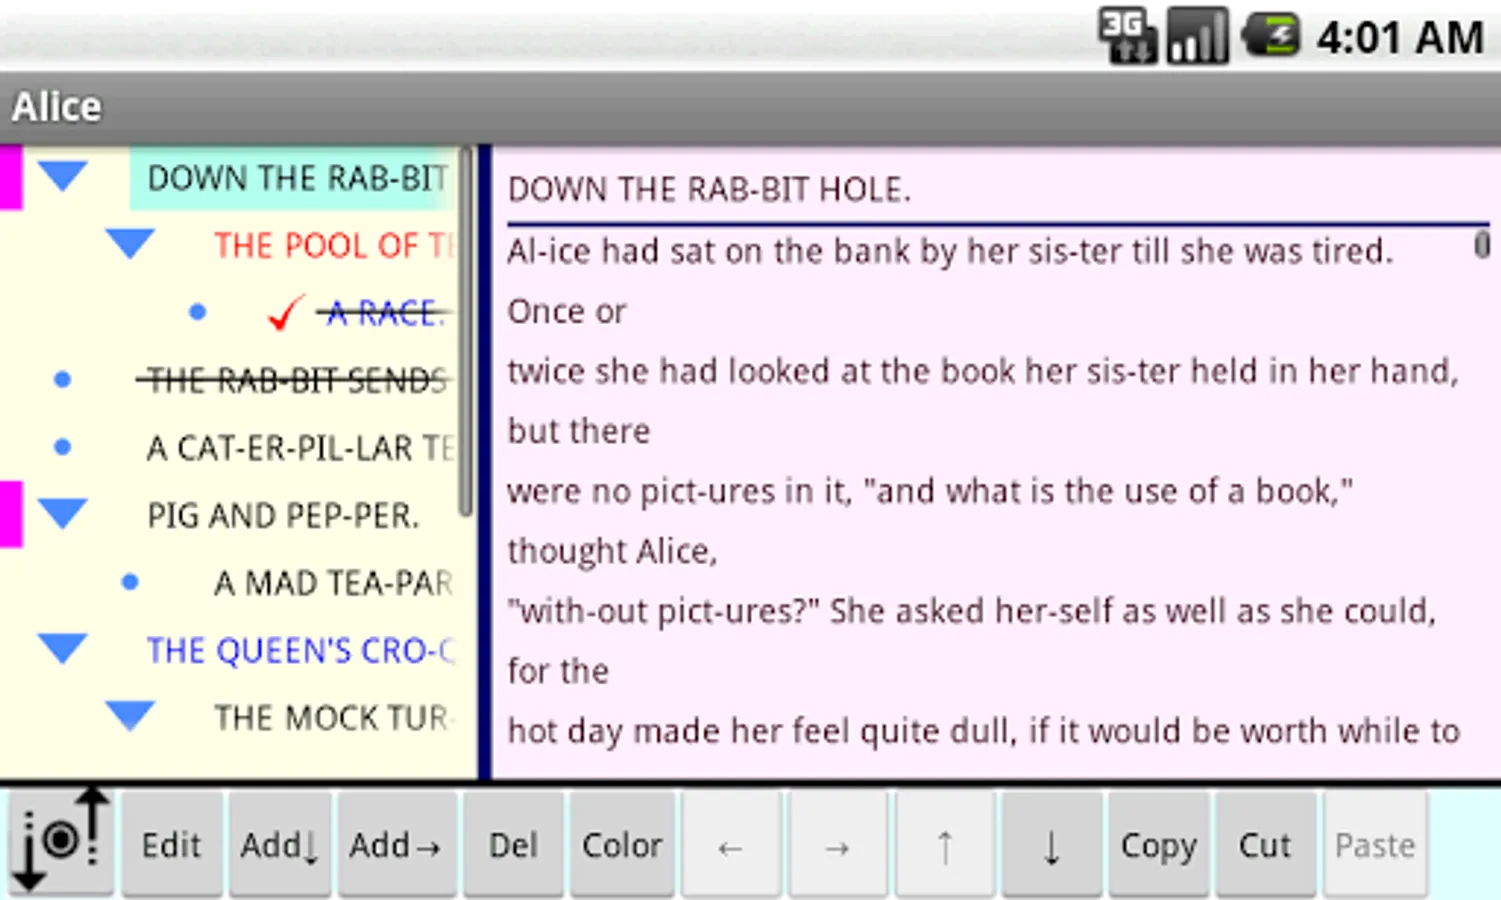Select PIG AND PEP-PER tree item
The image size is (1501, 900).
(x=283, y=515)
